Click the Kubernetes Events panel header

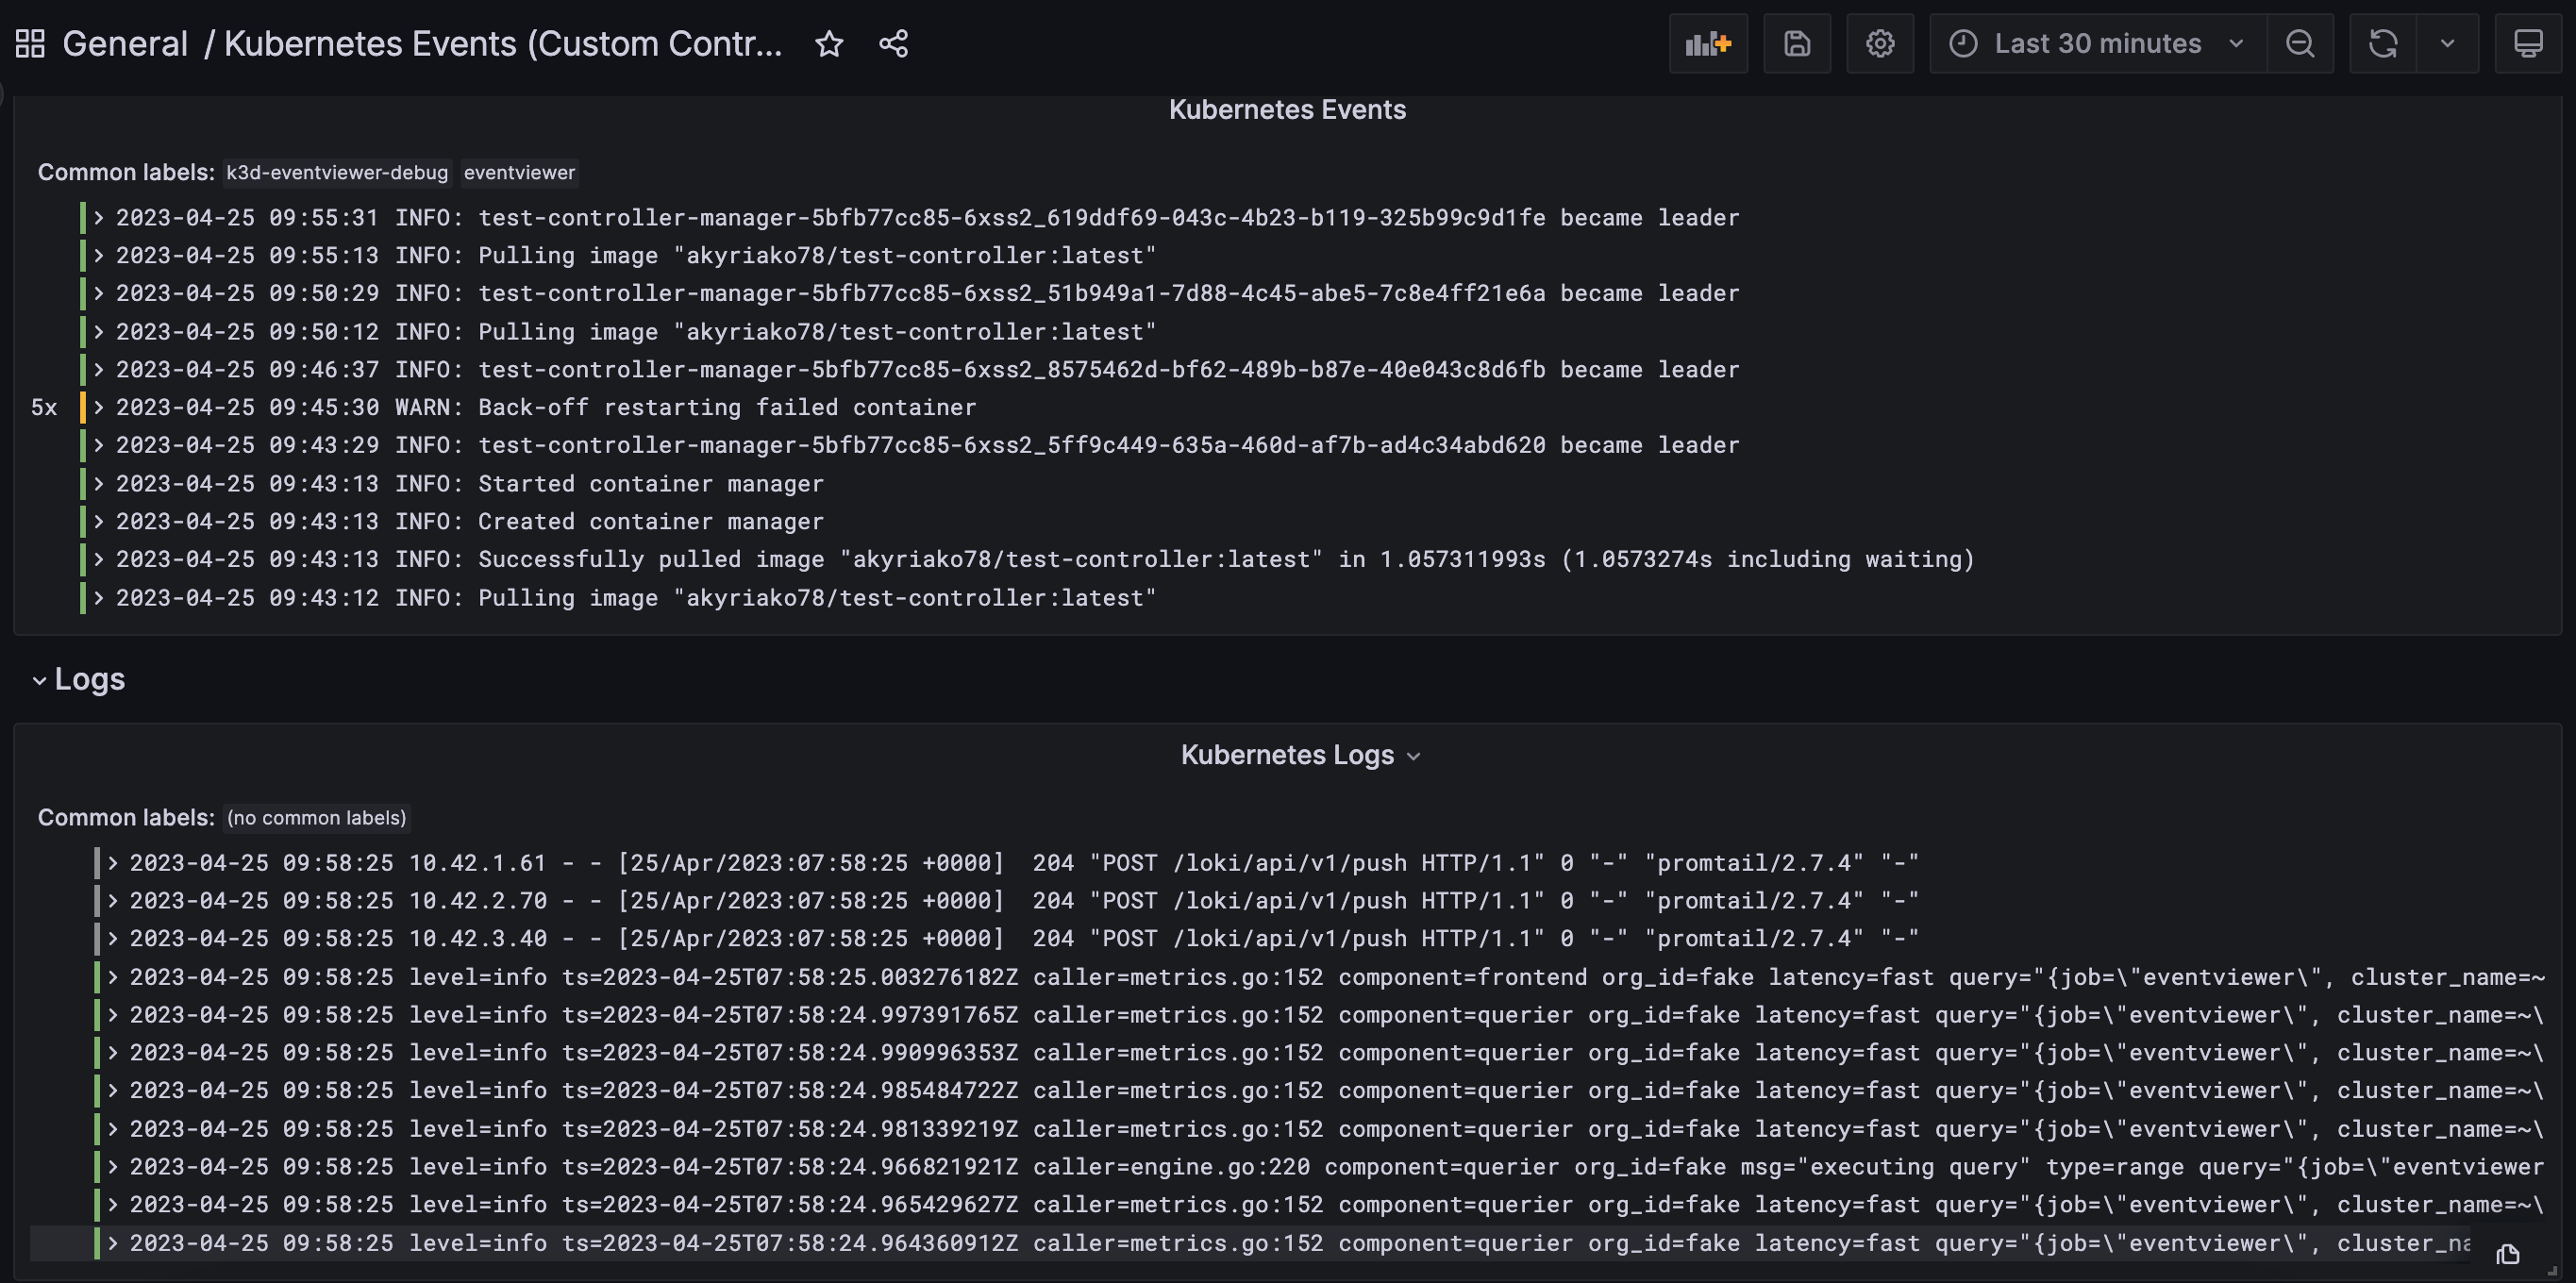[x=1287, y=110]
